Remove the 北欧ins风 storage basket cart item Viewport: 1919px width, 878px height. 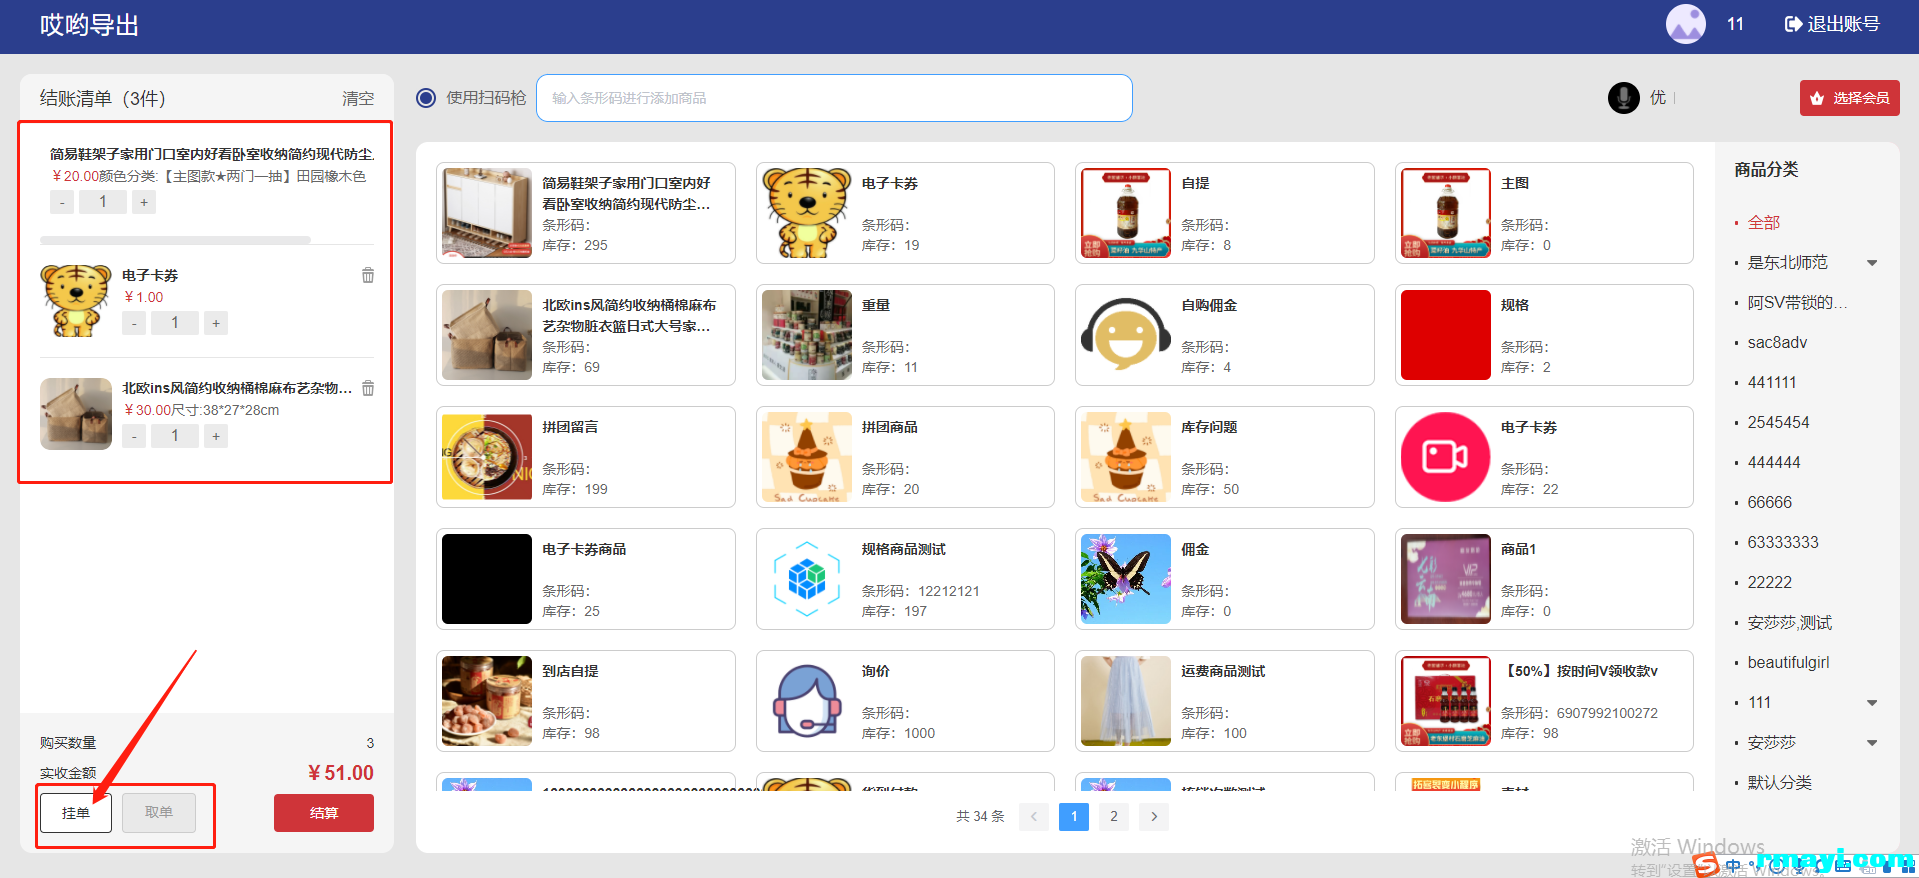point(368,388)
